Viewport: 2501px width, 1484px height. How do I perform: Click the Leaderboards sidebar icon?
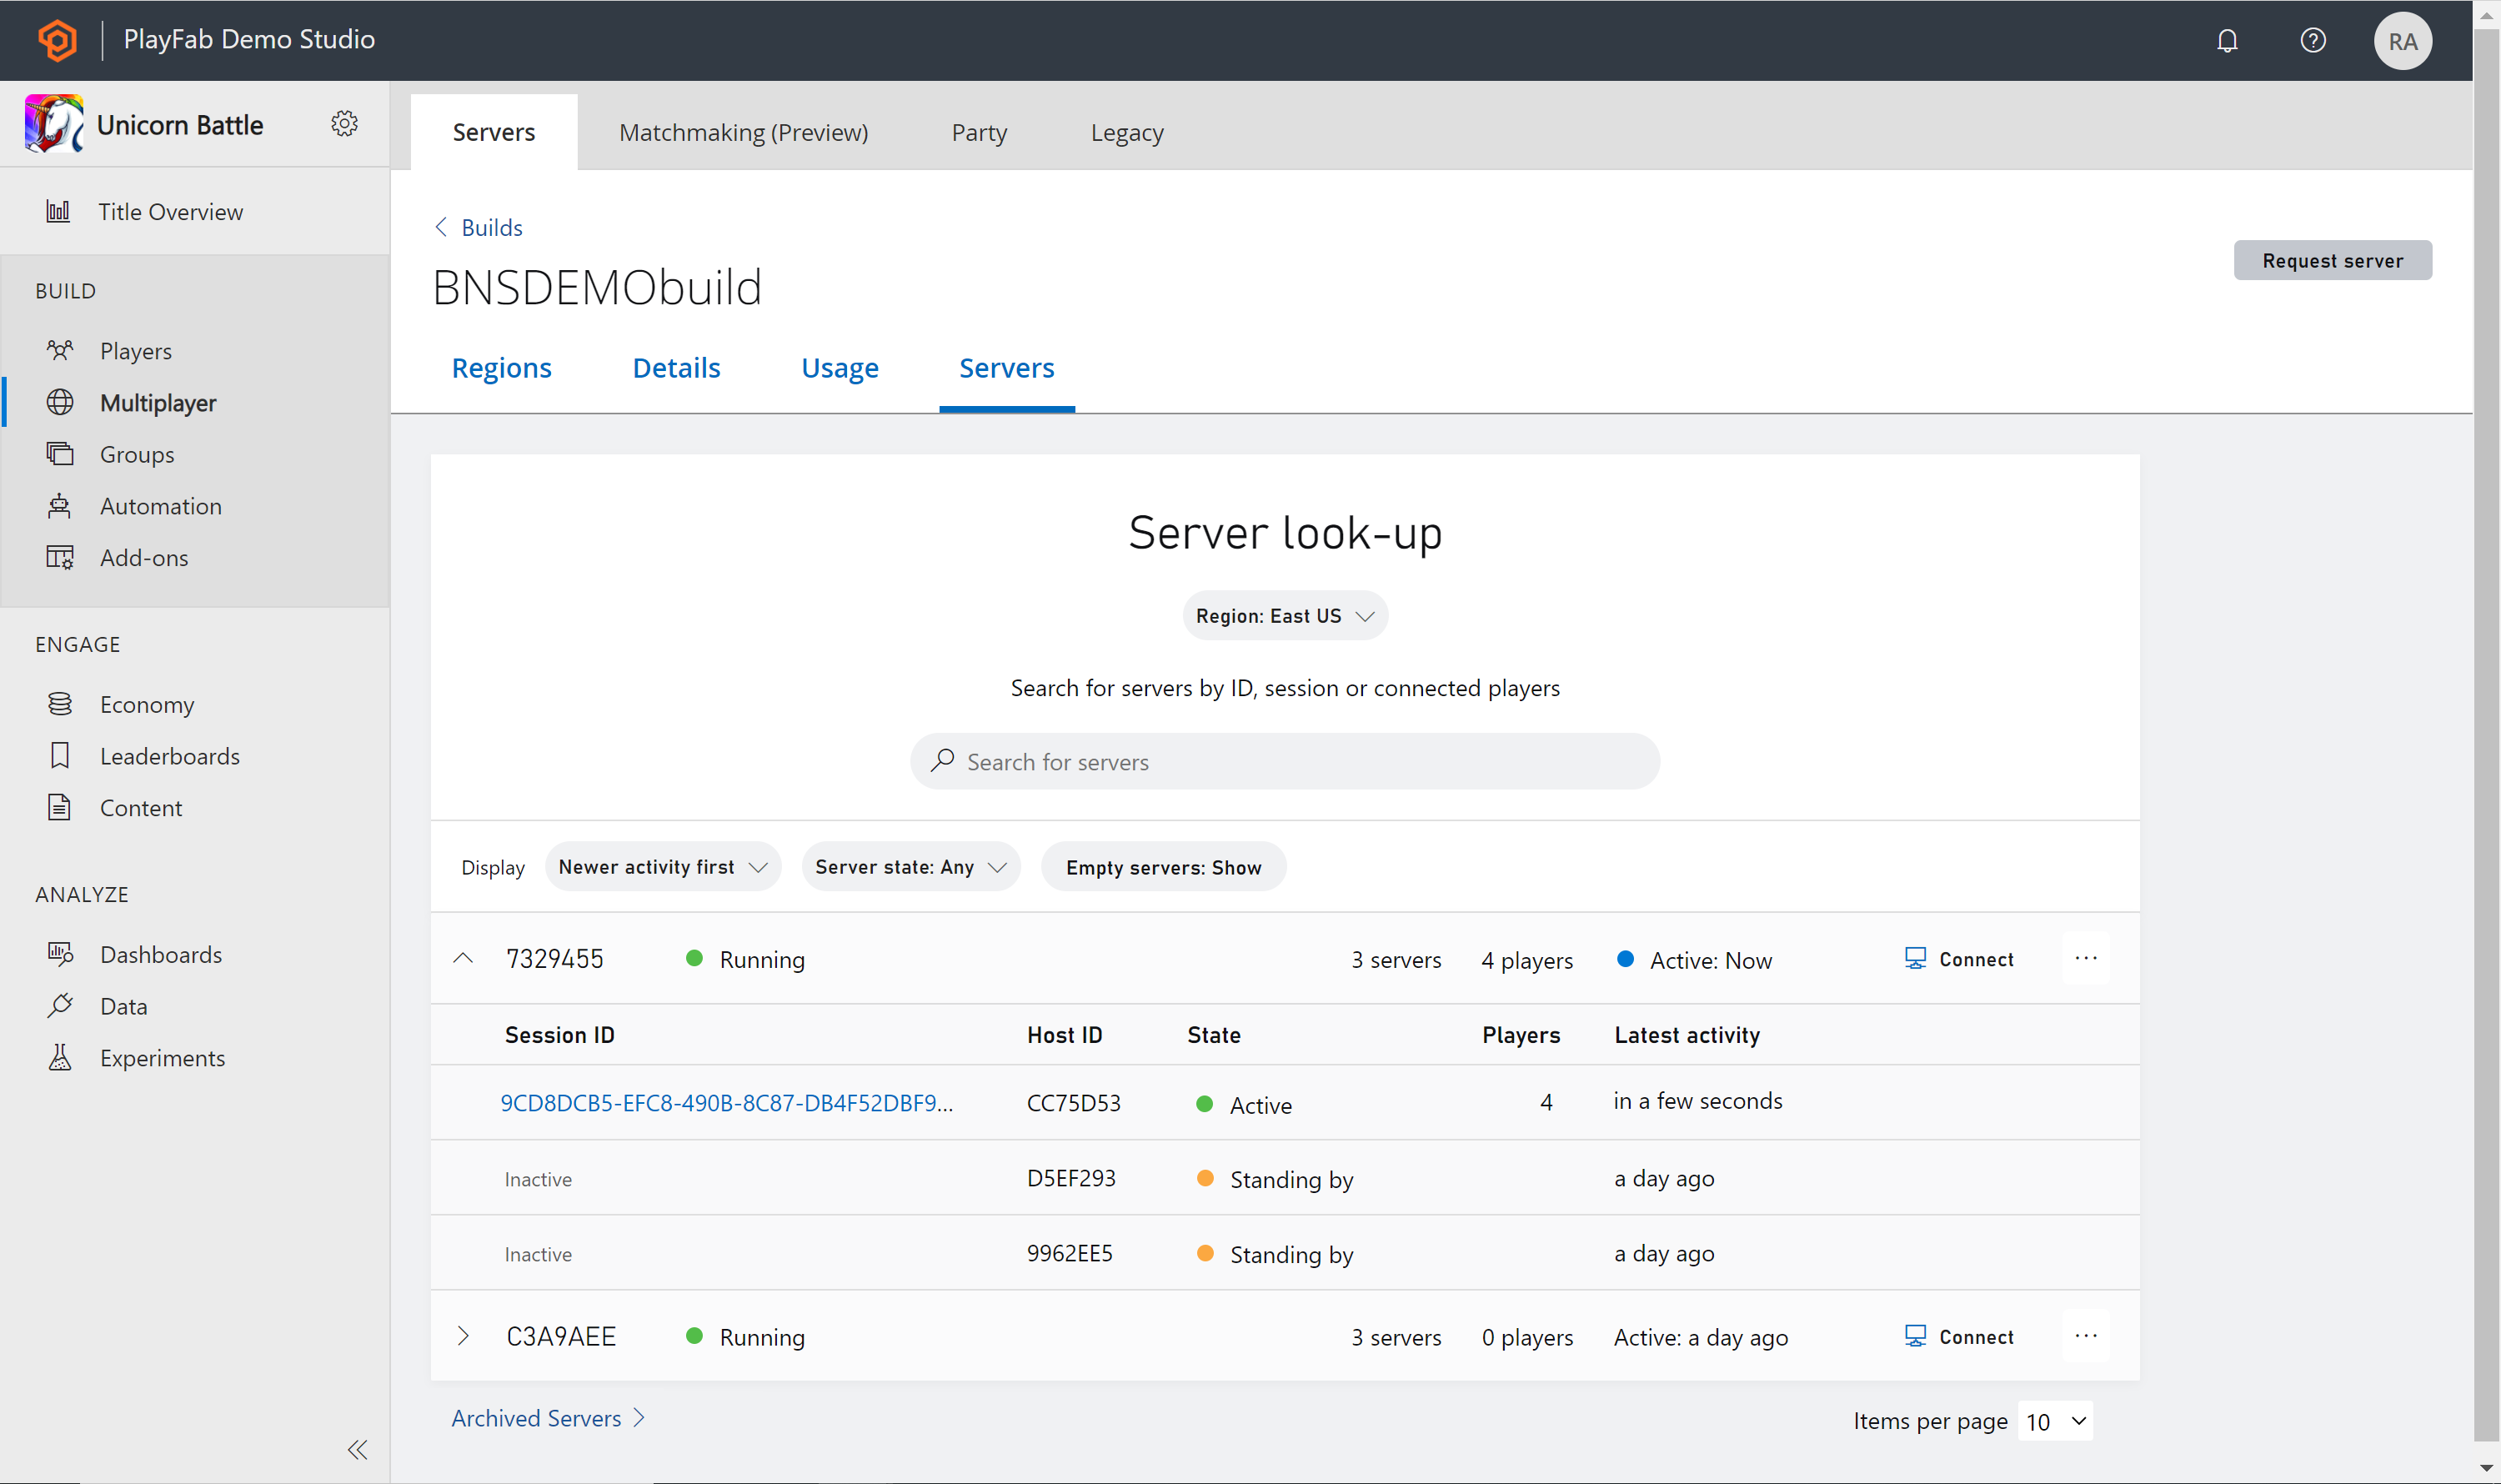[x=60, y=755]
